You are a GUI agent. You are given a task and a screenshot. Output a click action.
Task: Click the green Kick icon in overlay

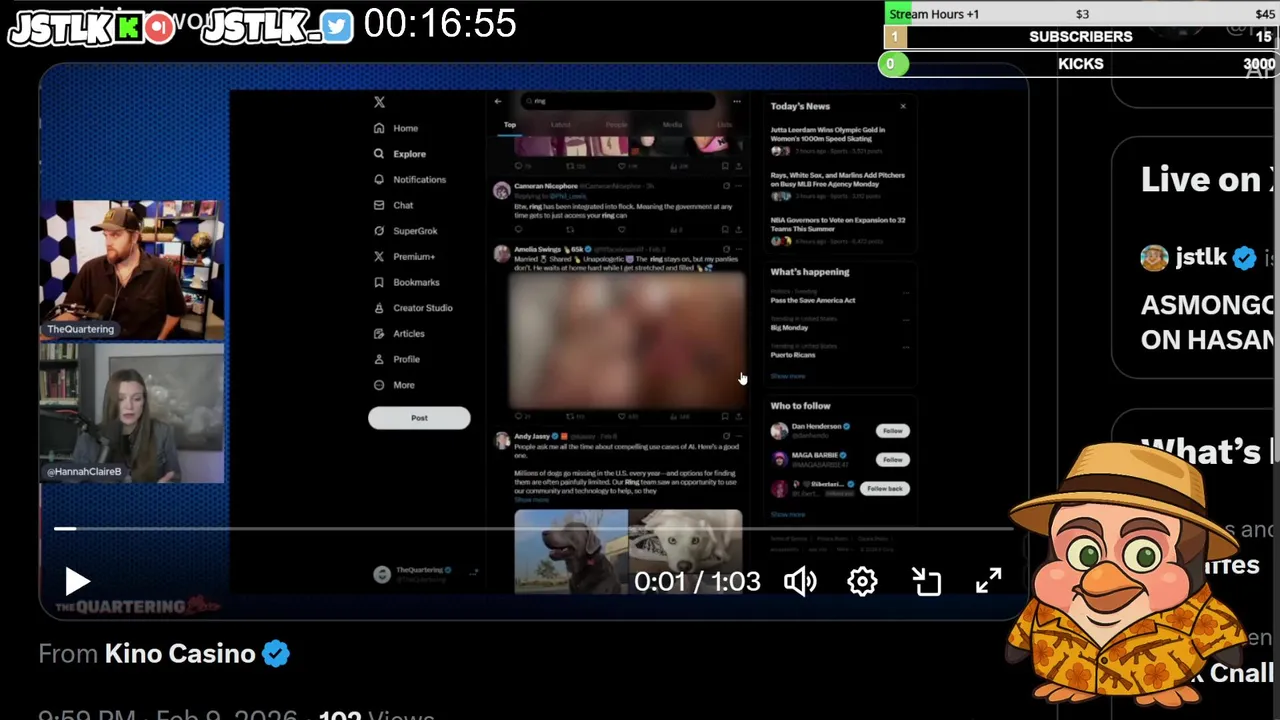click(129, 27)
